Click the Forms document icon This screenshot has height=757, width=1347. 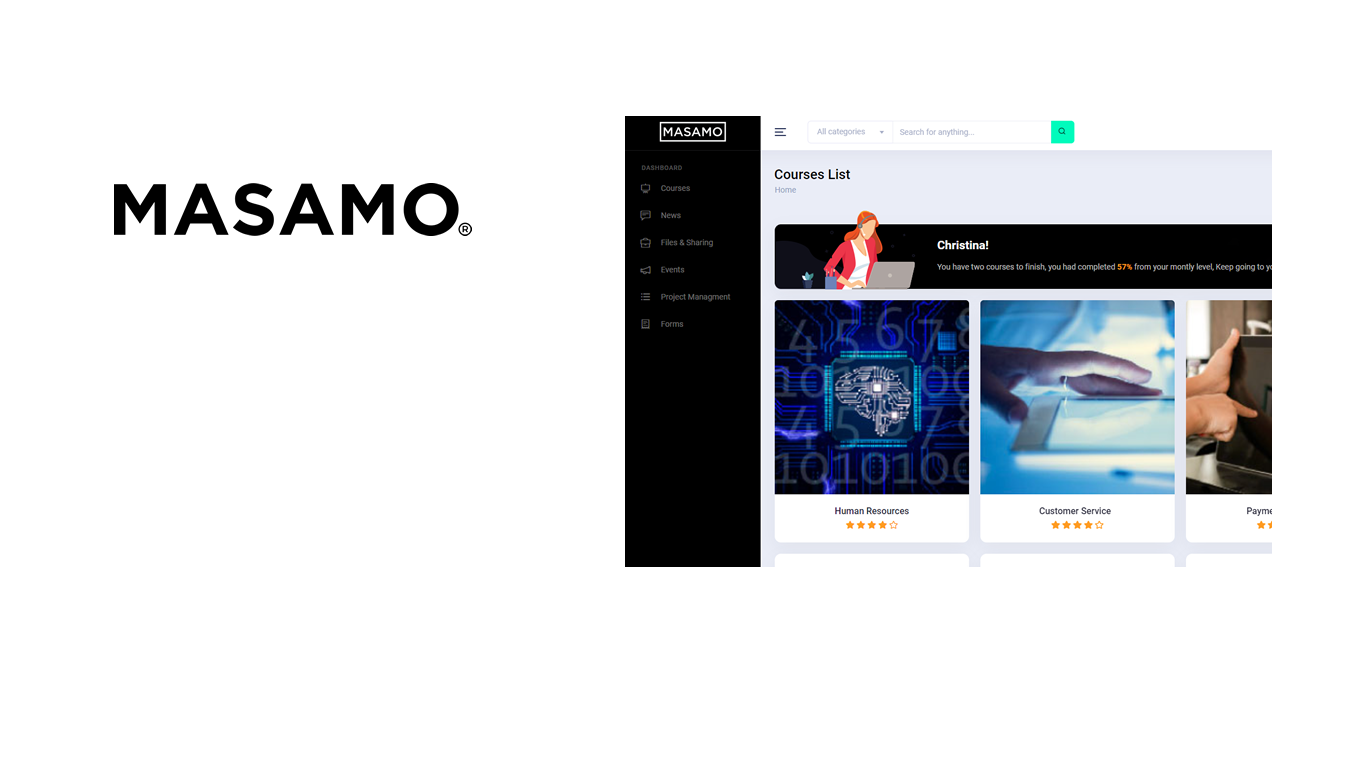(x=645, y=324)
